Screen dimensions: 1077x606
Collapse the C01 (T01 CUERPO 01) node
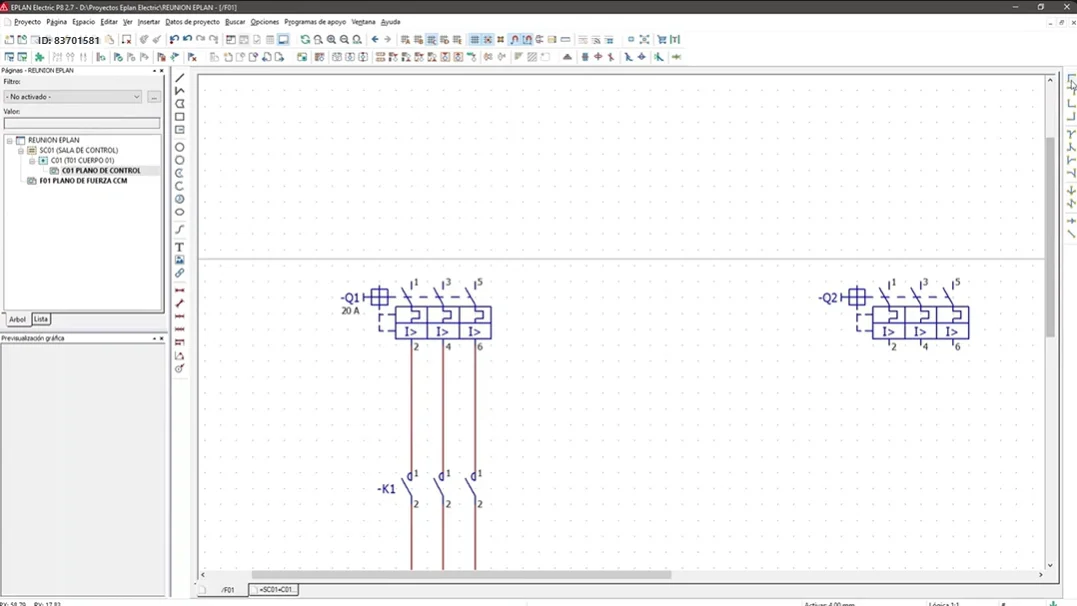[x=32, y=161]
